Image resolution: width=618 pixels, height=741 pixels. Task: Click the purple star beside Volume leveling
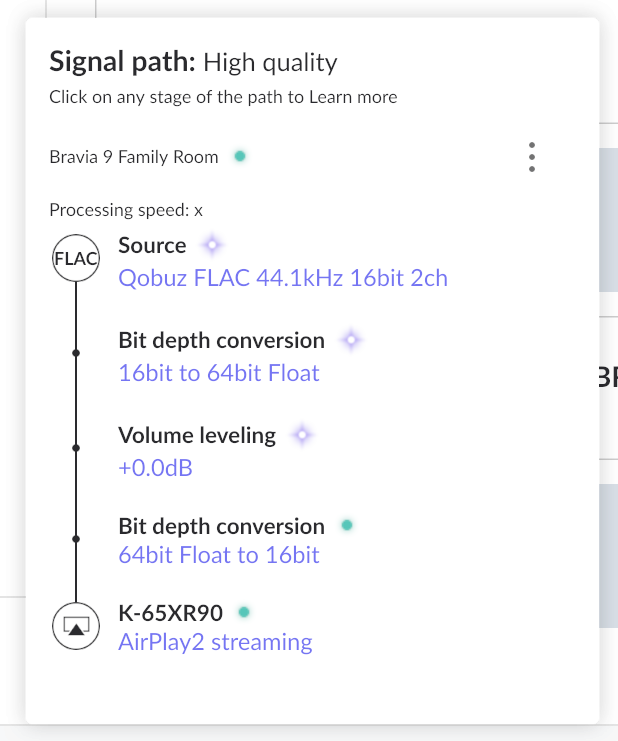[x=302, y=435]
